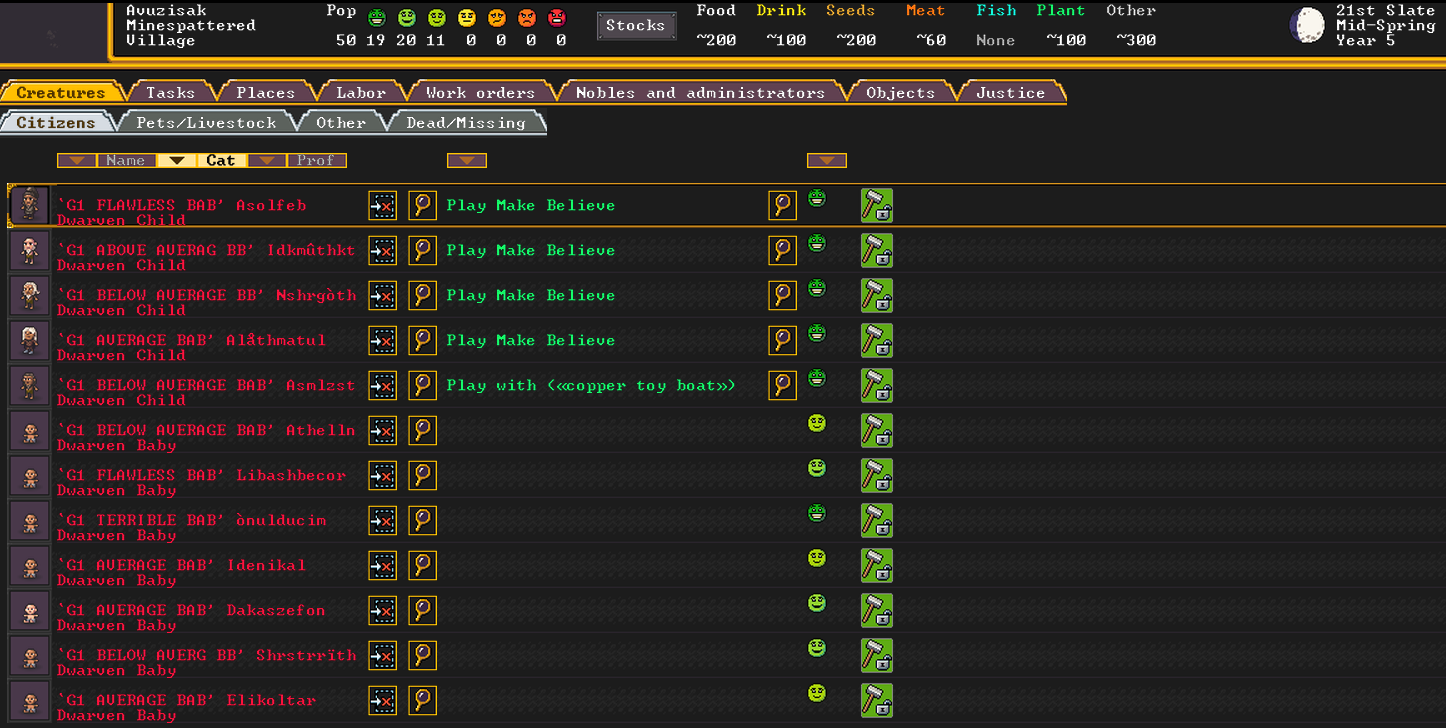Image resolution: width=1446 pixels, height=728 pixels.
Task: Sort the list by Prof column
Action: click(316, 160)
